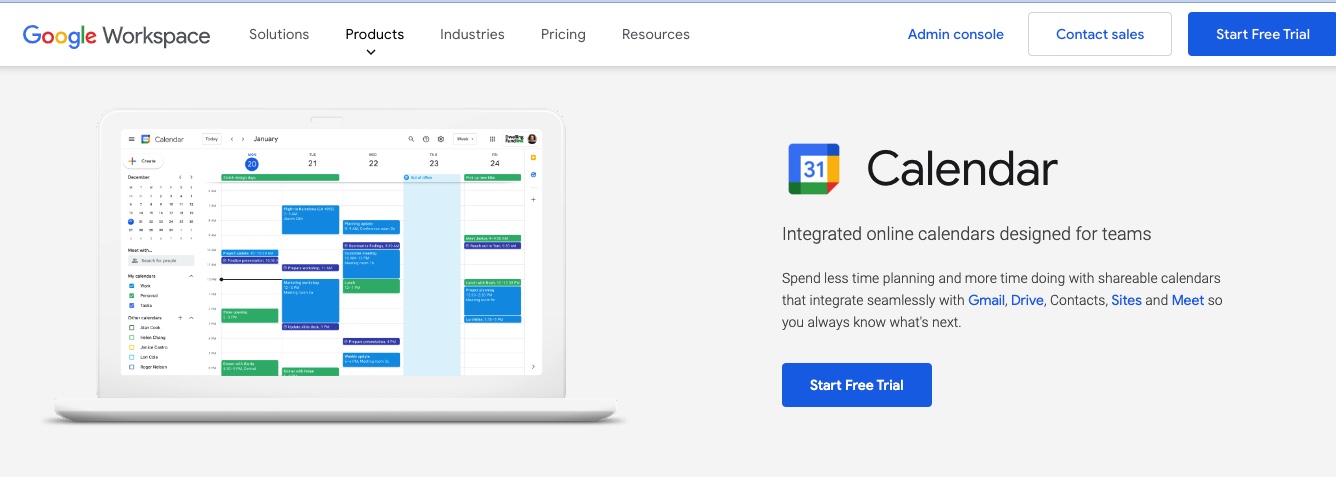
Task: Open the settings gear in Calendar preview
Action: pos(441,139)
